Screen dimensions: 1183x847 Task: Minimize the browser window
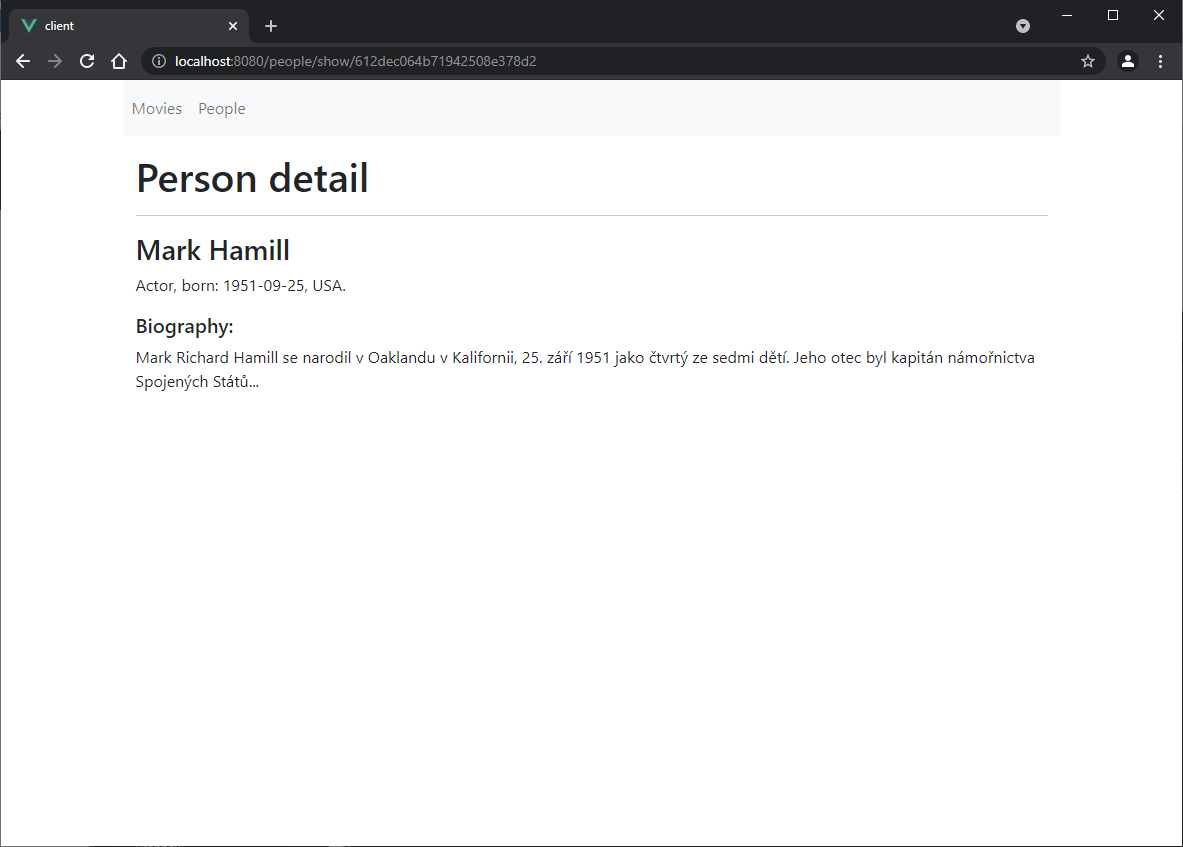pyautogui.click(x=1067, y=15)
